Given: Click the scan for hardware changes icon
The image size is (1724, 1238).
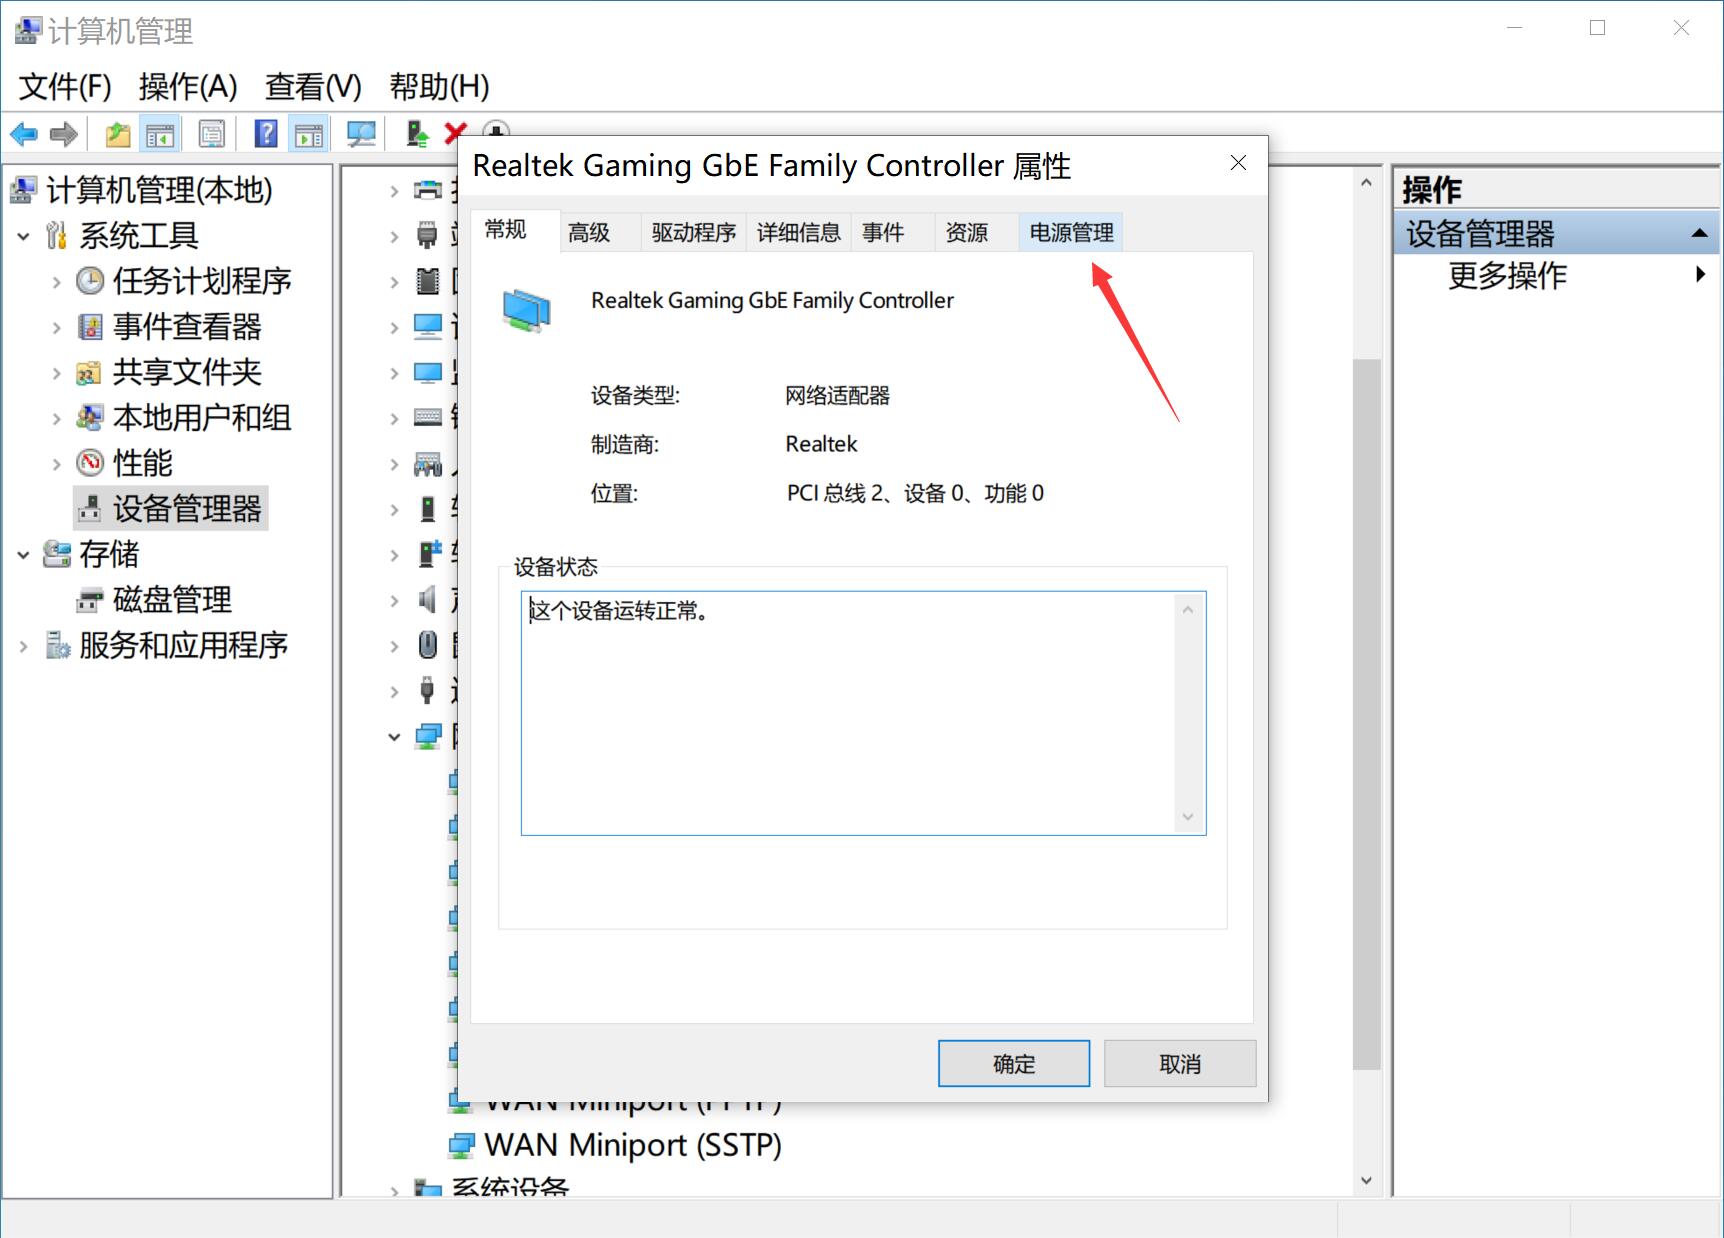Looking at the screenshot, I should 361,134.
